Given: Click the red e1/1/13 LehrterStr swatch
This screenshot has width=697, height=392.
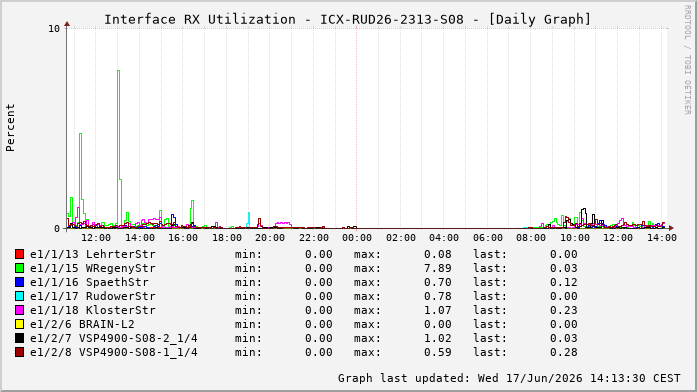Looking at the screenshot, I should pyautogui.click(x=19, y=254).
